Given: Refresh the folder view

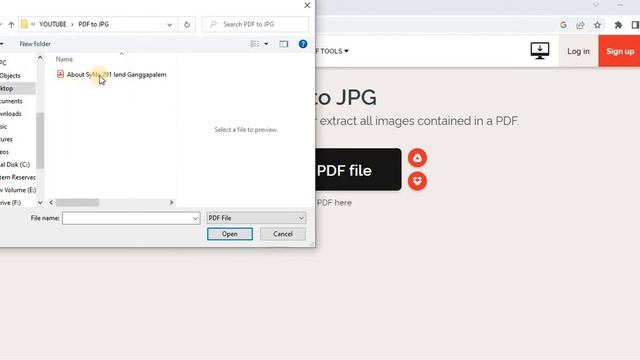Looking at the screenshot, I should point(187,24).
